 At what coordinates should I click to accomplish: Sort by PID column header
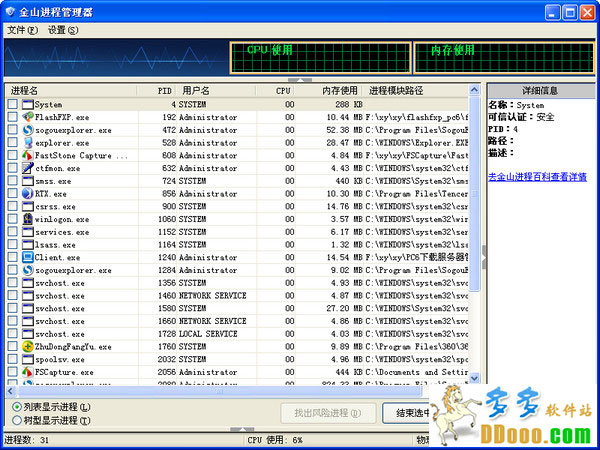[x=157, y=91]
